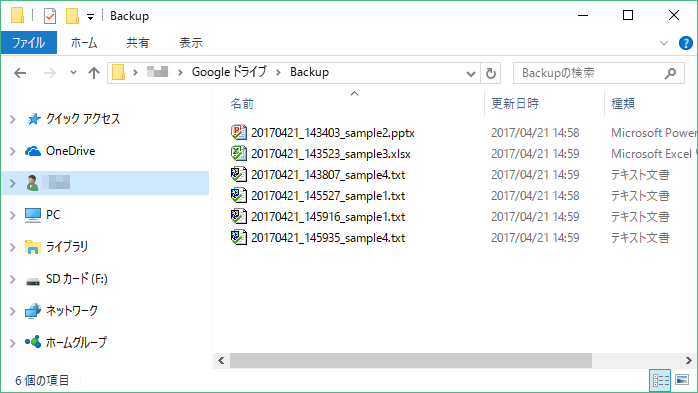Screen dimensions: 698x393
Task: Select ネットワーク in navigation pane
Action: click(72, 311)
